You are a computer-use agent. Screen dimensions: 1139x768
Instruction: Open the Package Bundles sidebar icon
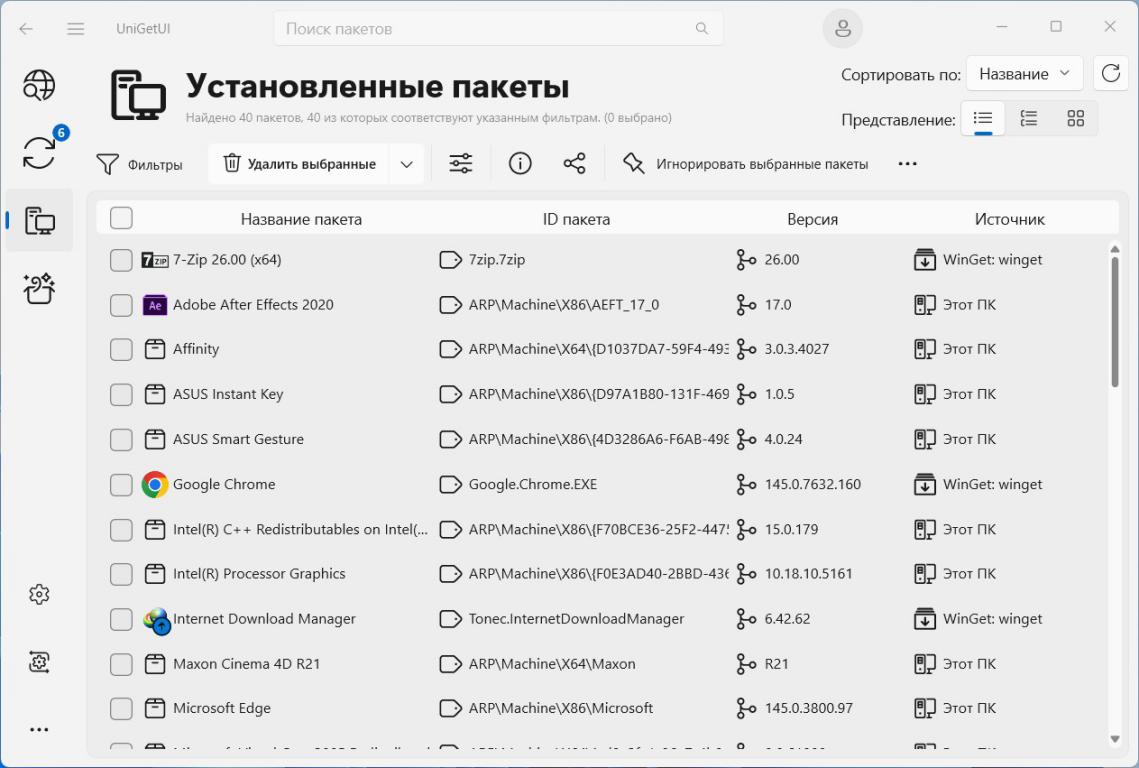click(x=39, y=289)
